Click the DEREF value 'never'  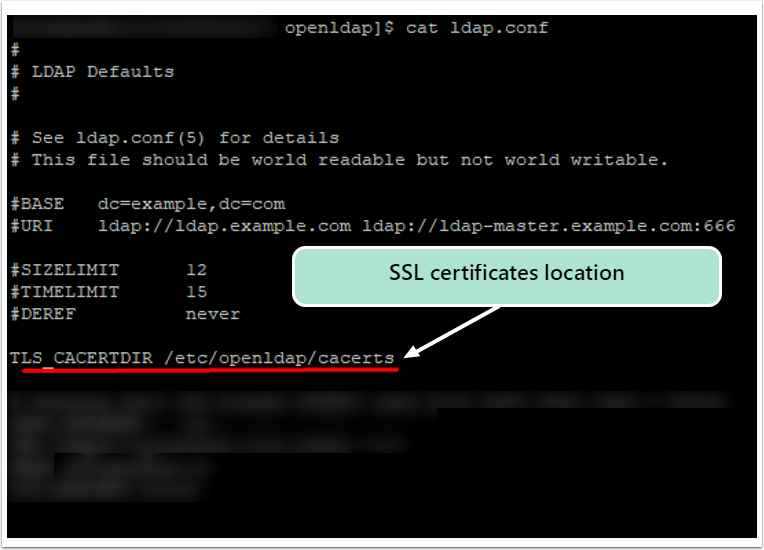pos(213,314)
